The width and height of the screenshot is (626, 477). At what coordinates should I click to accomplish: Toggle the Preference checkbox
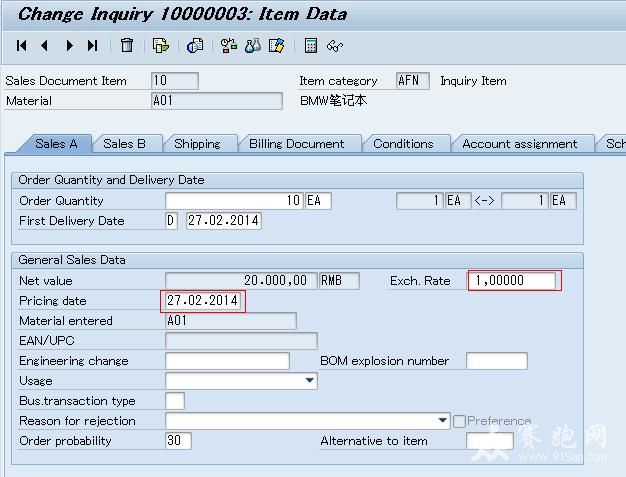click(x=460, y=421)
